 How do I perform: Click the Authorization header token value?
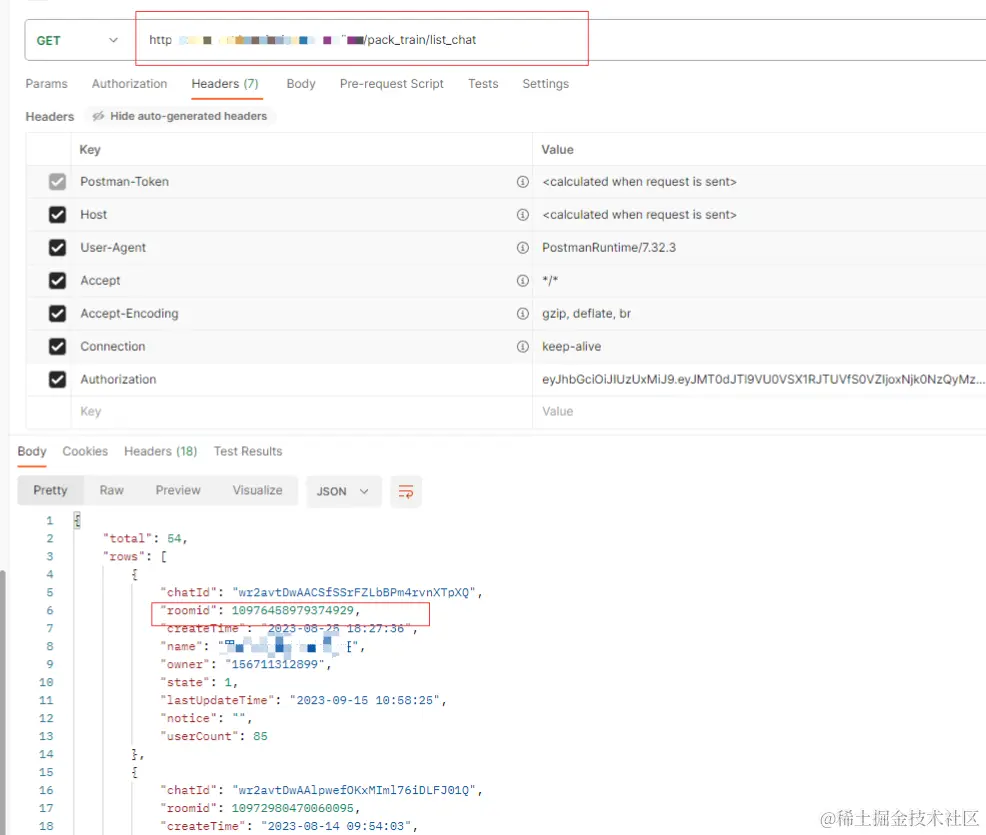tap(763, 379)
